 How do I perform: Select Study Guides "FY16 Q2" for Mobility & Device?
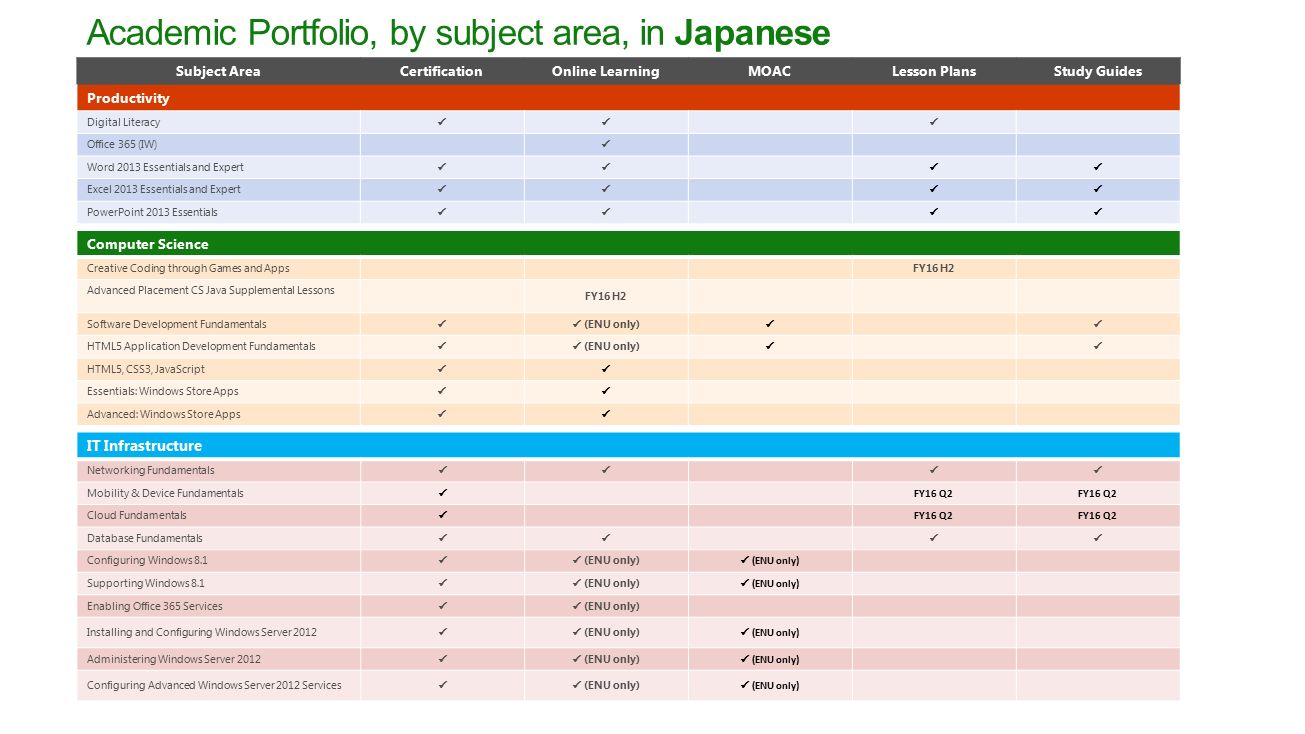pyautogui.click(x=1097, y=493)
